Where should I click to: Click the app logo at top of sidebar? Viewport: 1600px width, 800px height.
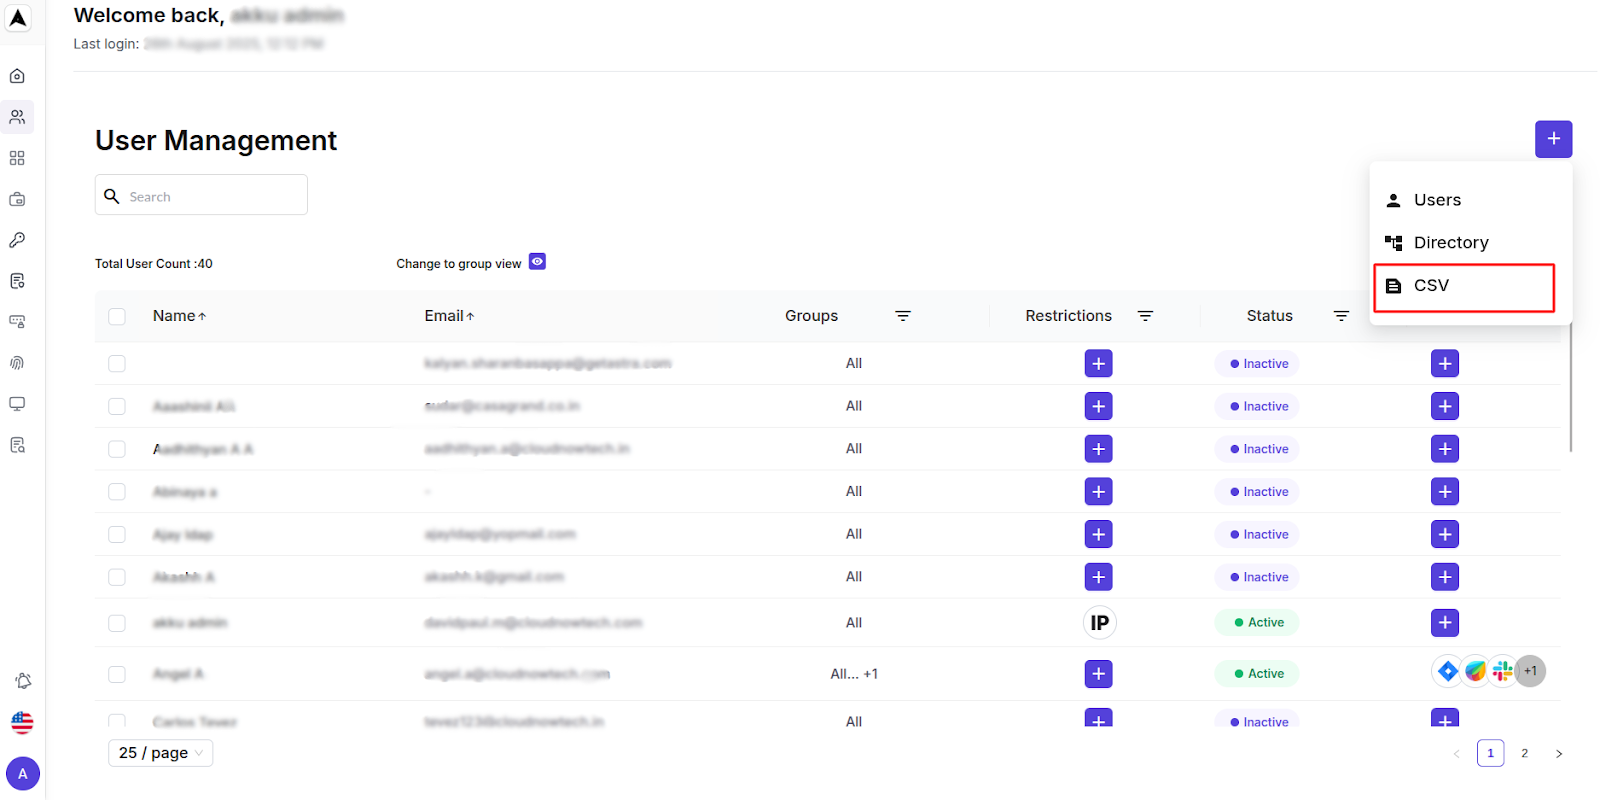[18, 18]
